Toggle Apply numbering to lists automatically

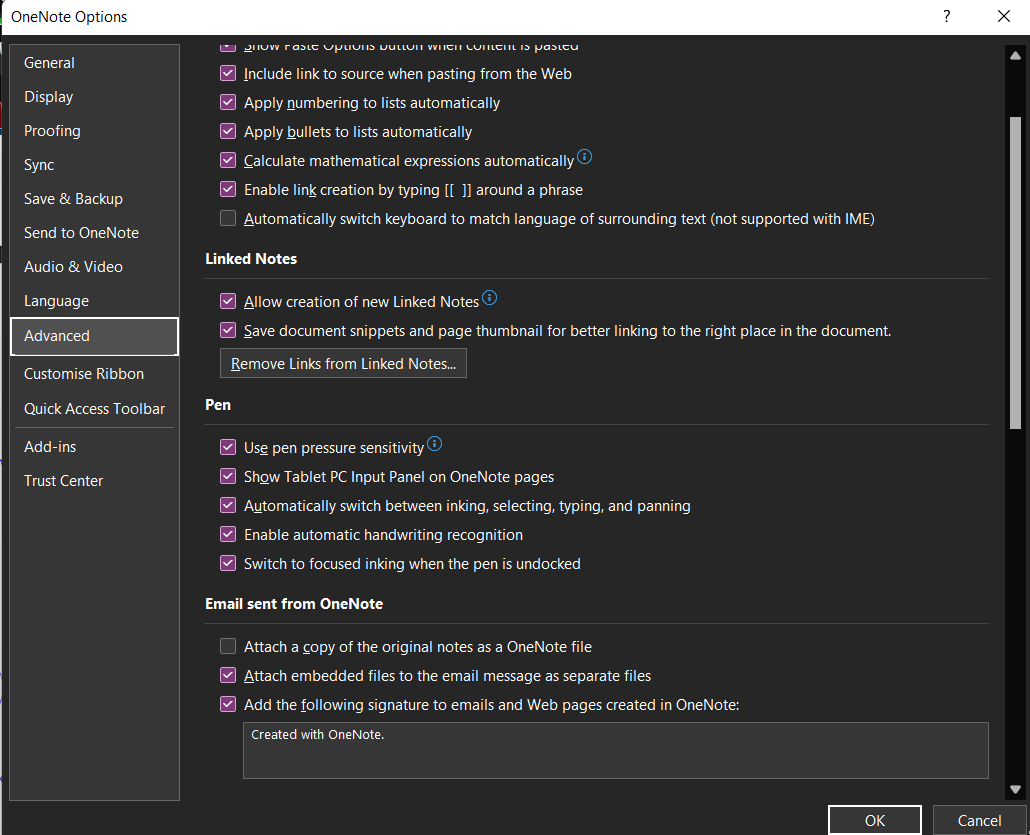(x=228, y=102)
